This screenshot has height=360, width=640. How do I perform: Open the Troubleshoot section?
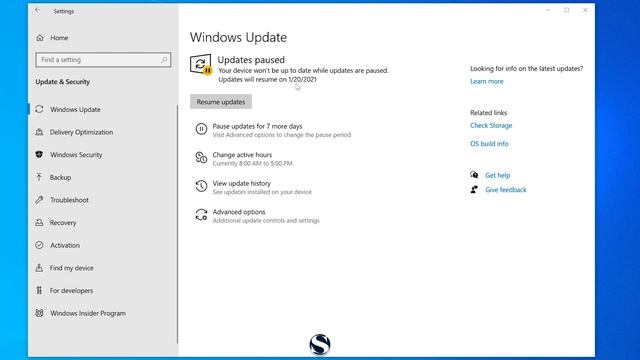69,200
